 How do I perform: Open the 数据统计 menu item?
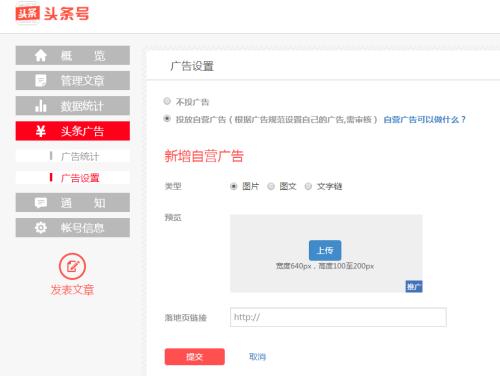(73, 106)
